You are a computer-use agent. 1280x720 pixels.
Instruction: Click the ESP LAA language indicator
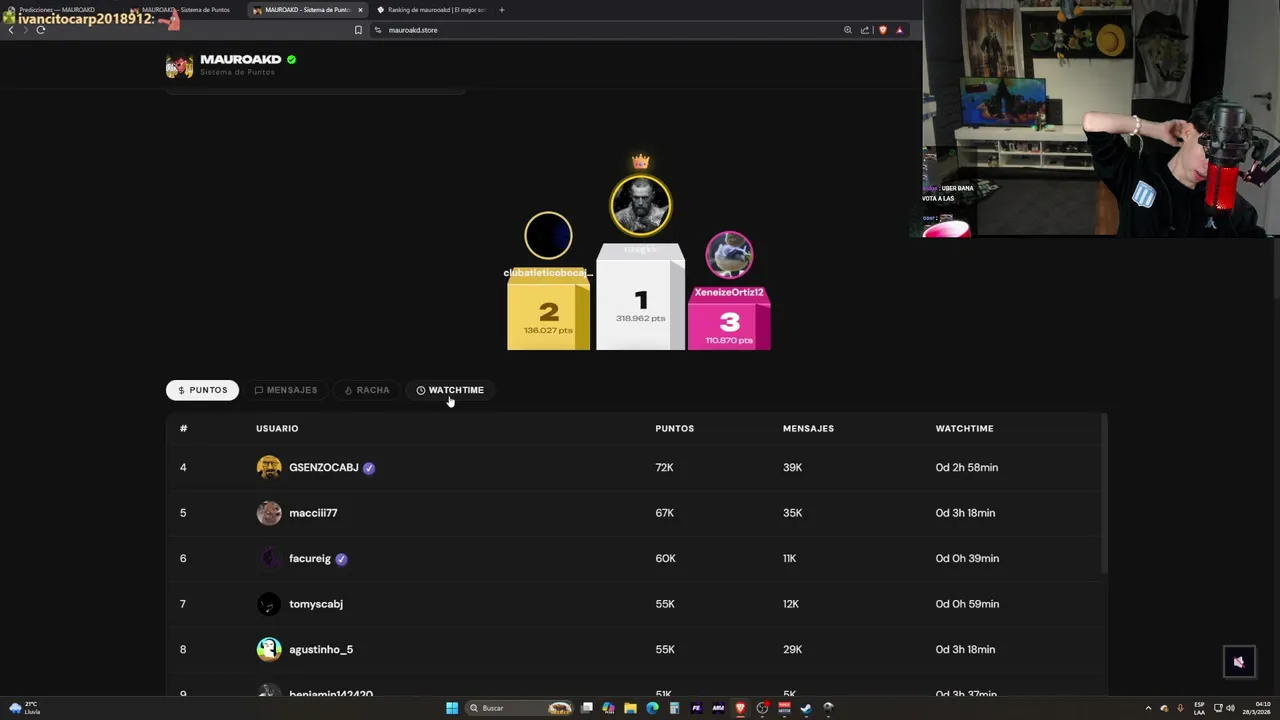(1199, 708)
